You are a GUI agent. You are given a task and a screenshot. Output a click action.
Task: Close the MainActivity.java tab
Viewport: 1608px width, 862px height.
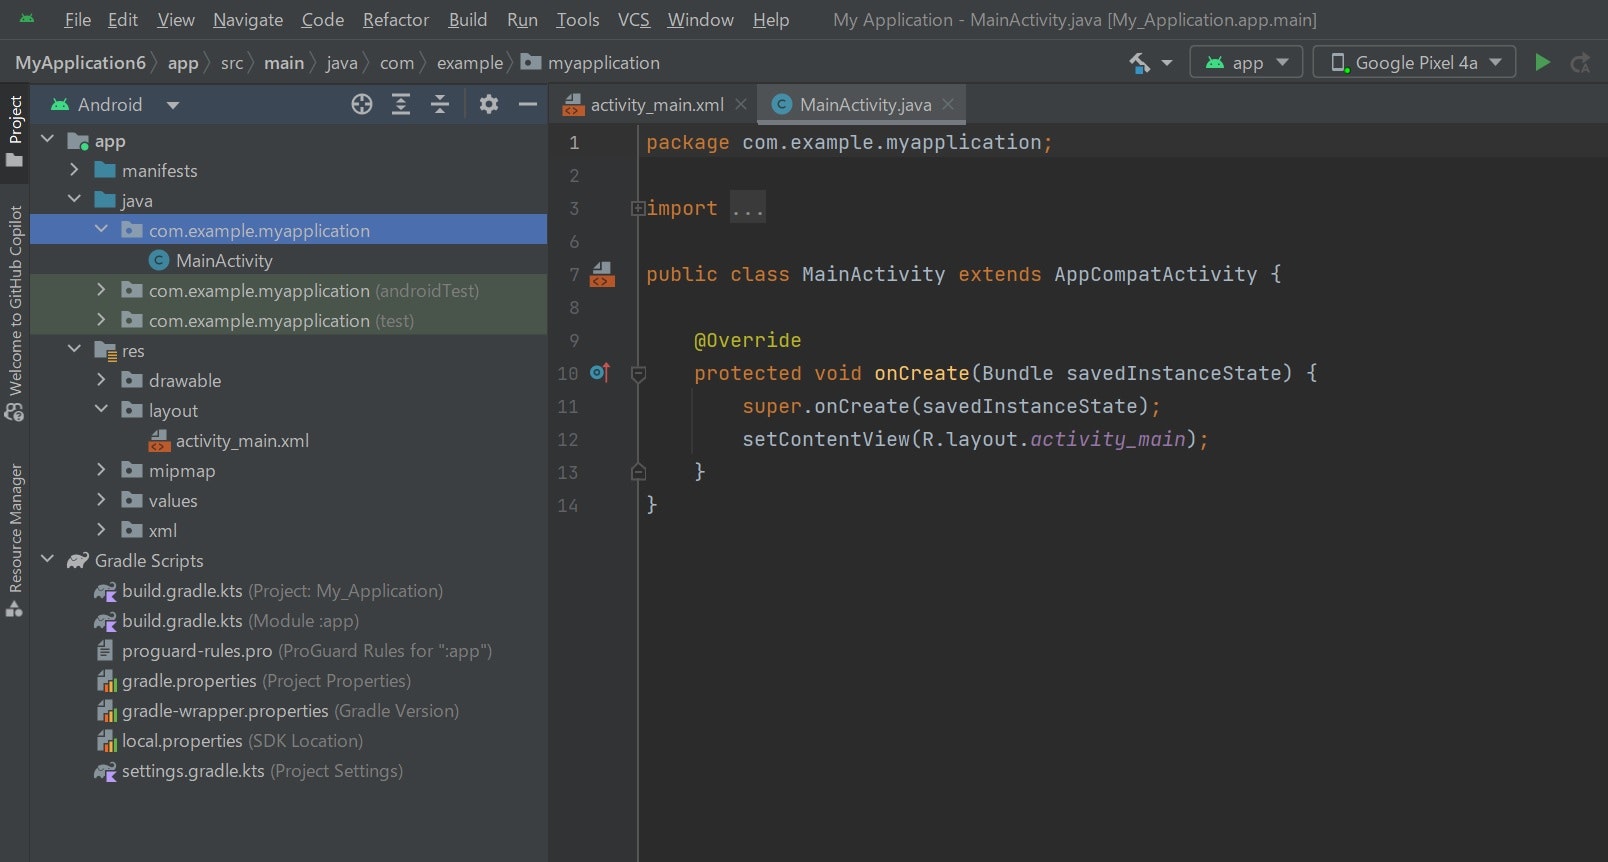[948, 104]
